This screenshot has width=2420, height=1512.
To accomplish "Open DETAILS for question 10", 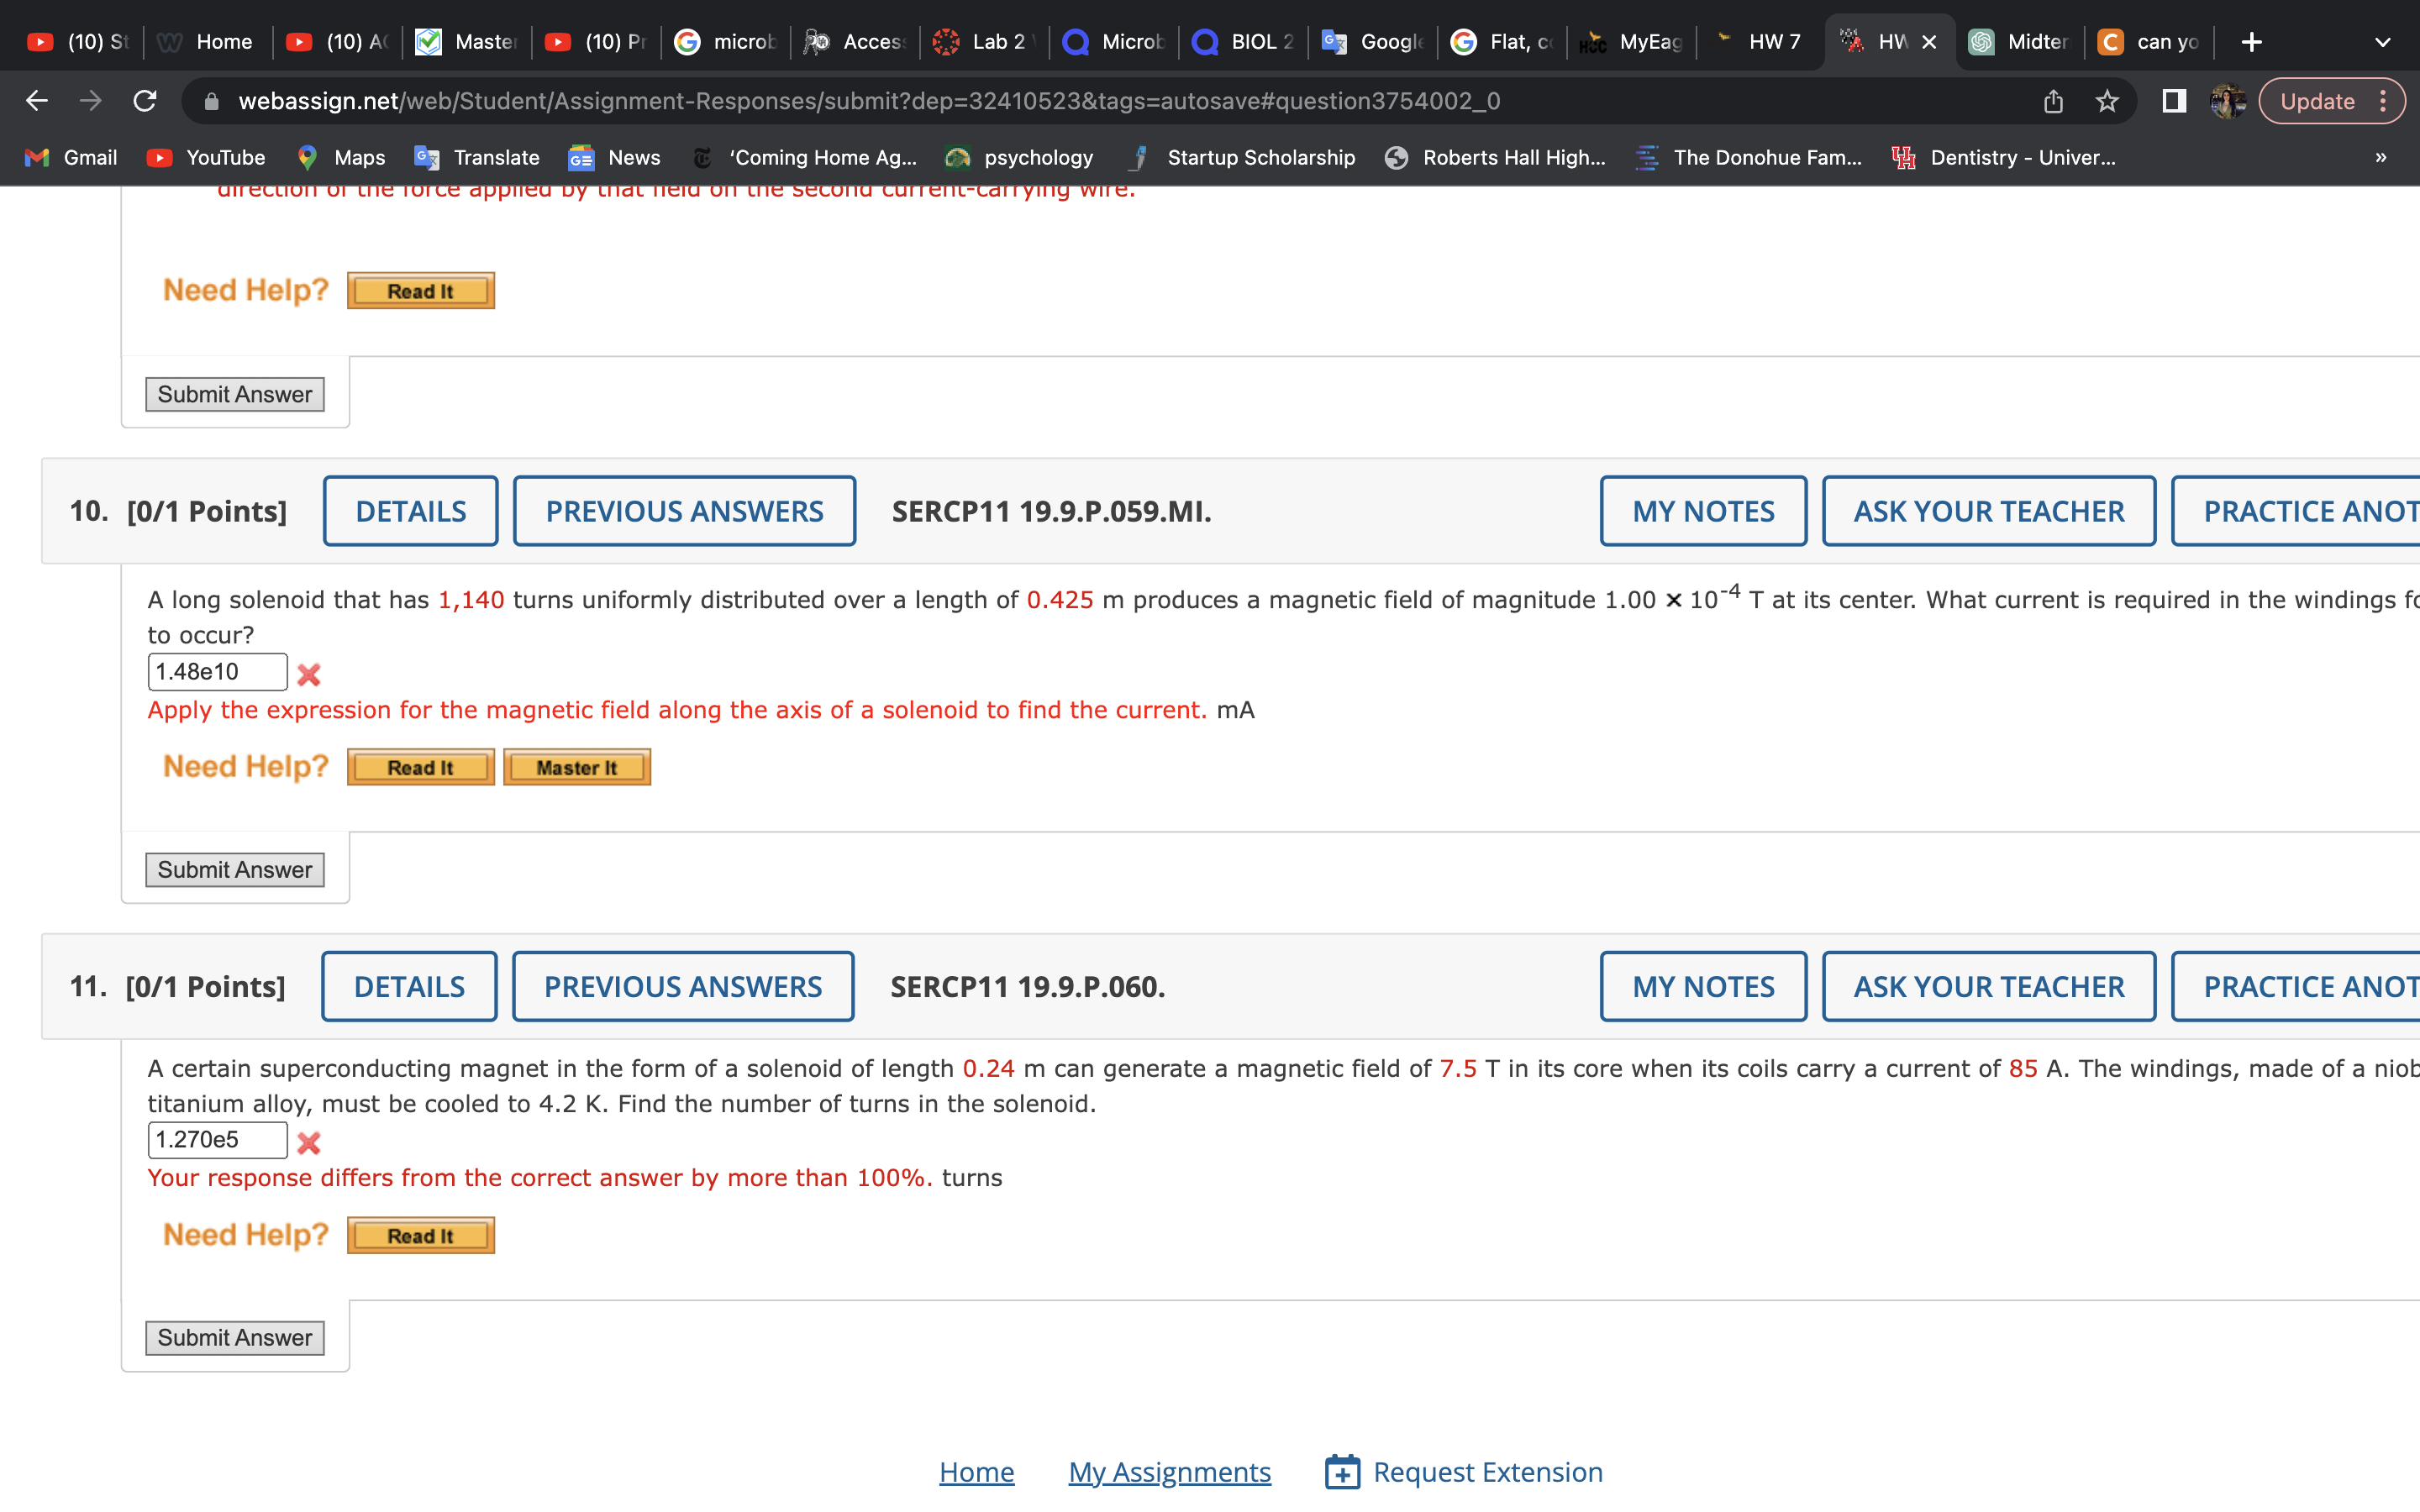I will click(410, 511).
